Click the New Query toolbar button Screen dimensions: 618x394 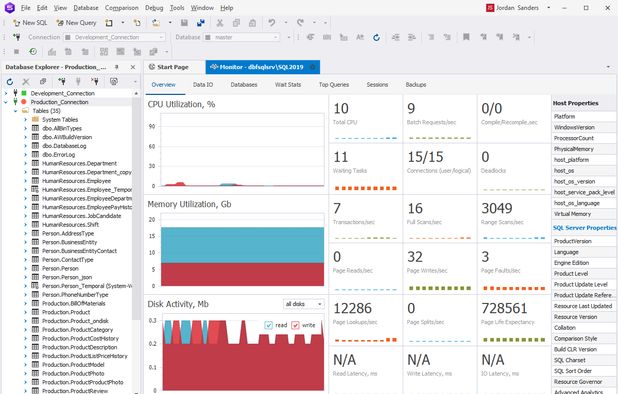coord(76,23)
